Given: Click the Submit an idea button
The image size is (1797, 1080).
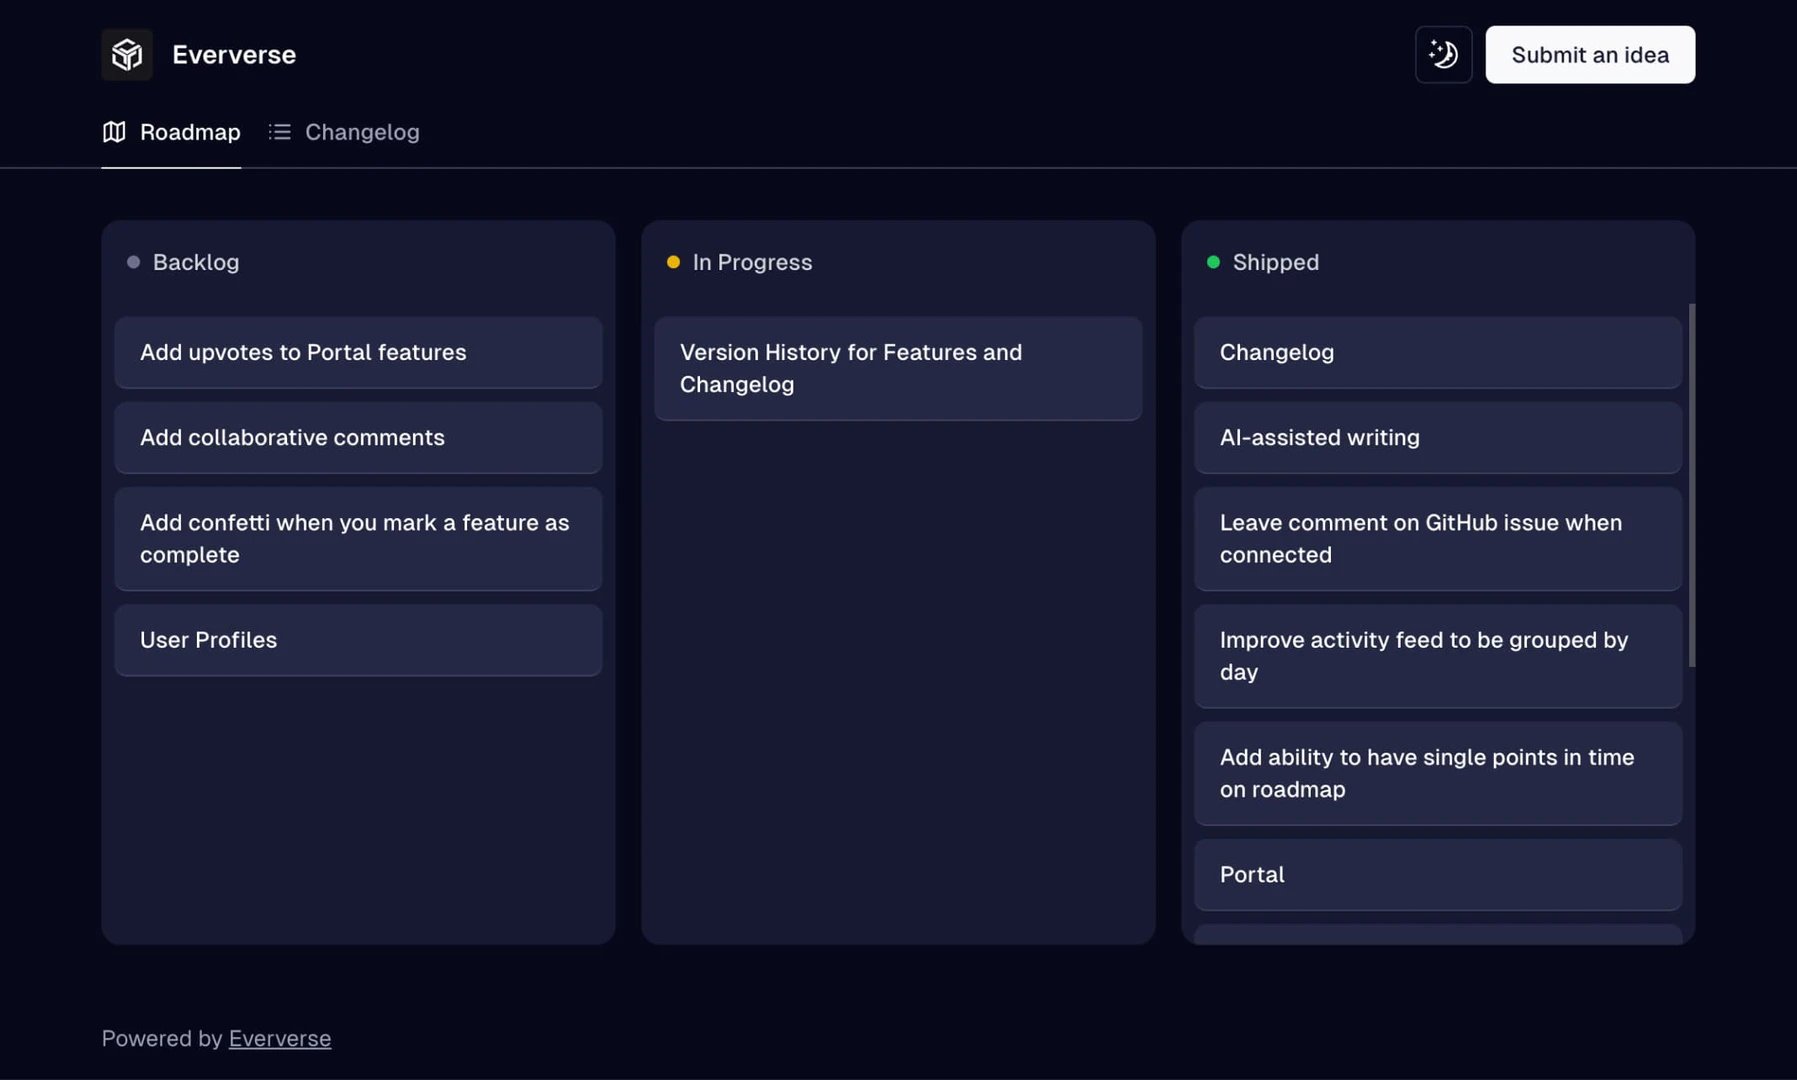Looking at the screenshot, I should [x=1590, y=54].
